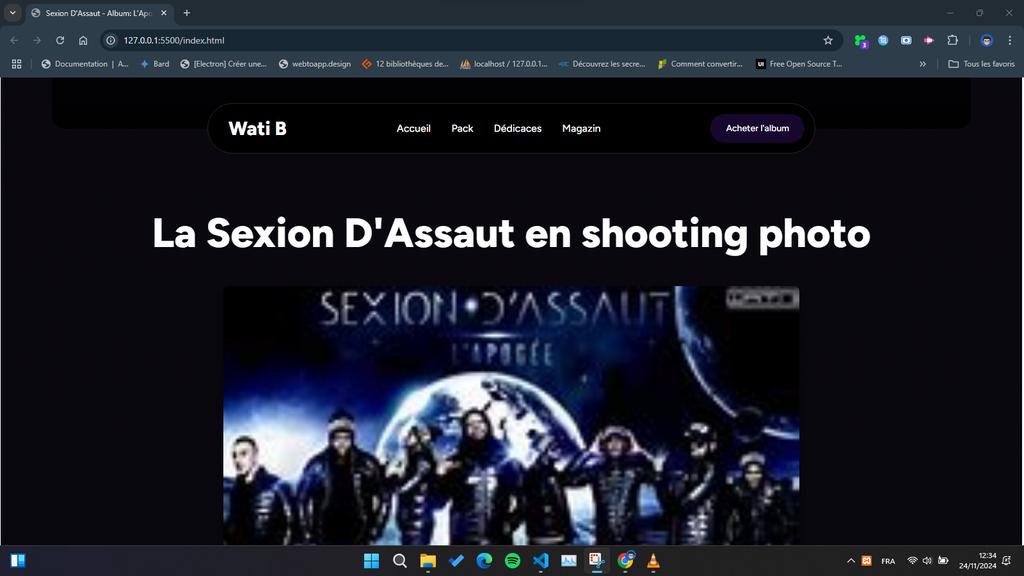Screen dimensions: 1024x576
Task: Open the Photos app in taskbar
Action: (x=569, y=561)
